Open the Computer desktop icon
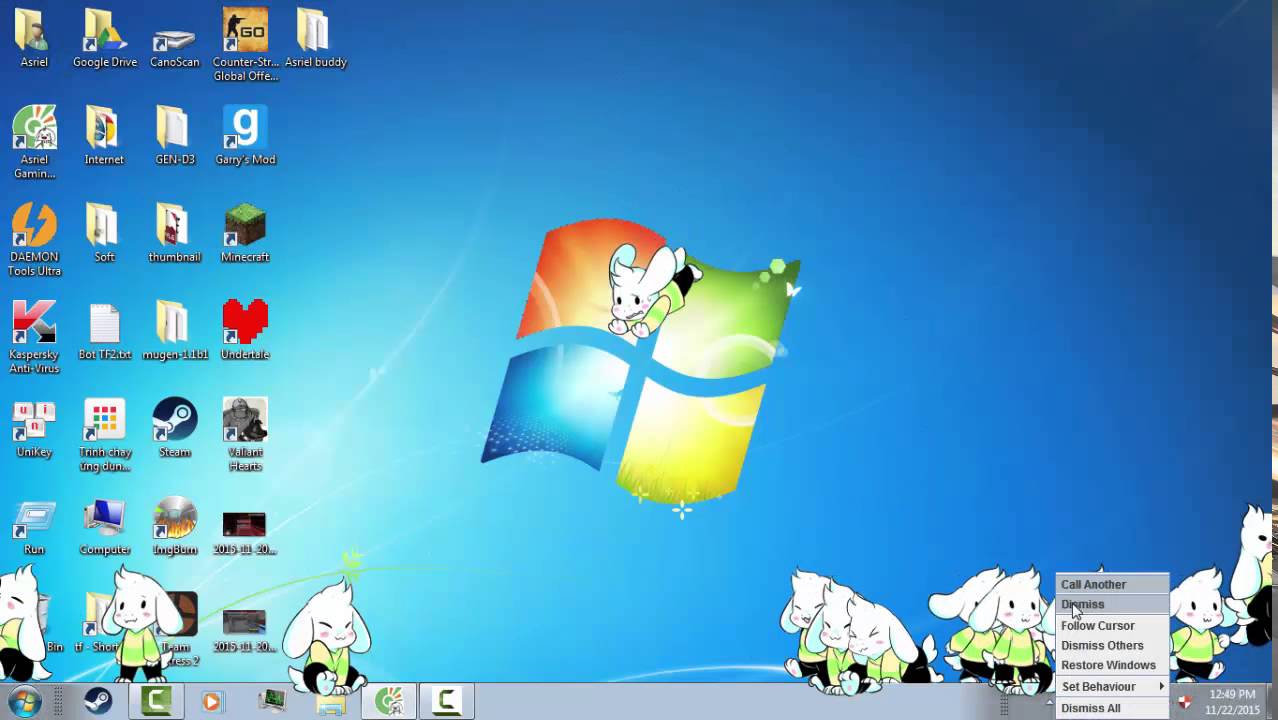This screenshot has width=1278, height=720. (x=104, y=526)
